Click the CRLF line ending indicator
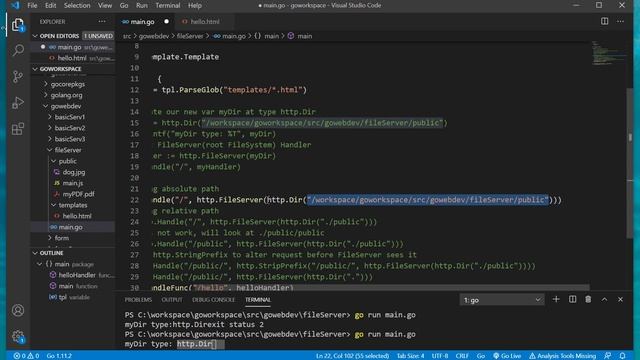 click(x=462, y=356)
